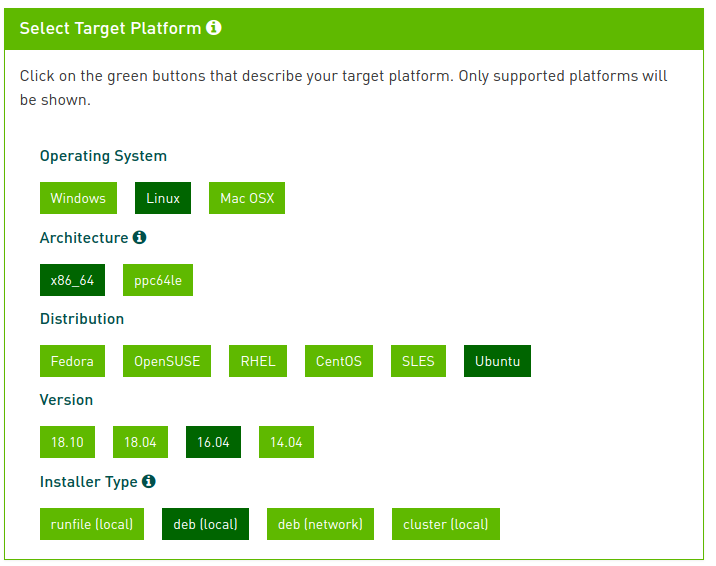Select version 18.04

[x=140, y=442]
